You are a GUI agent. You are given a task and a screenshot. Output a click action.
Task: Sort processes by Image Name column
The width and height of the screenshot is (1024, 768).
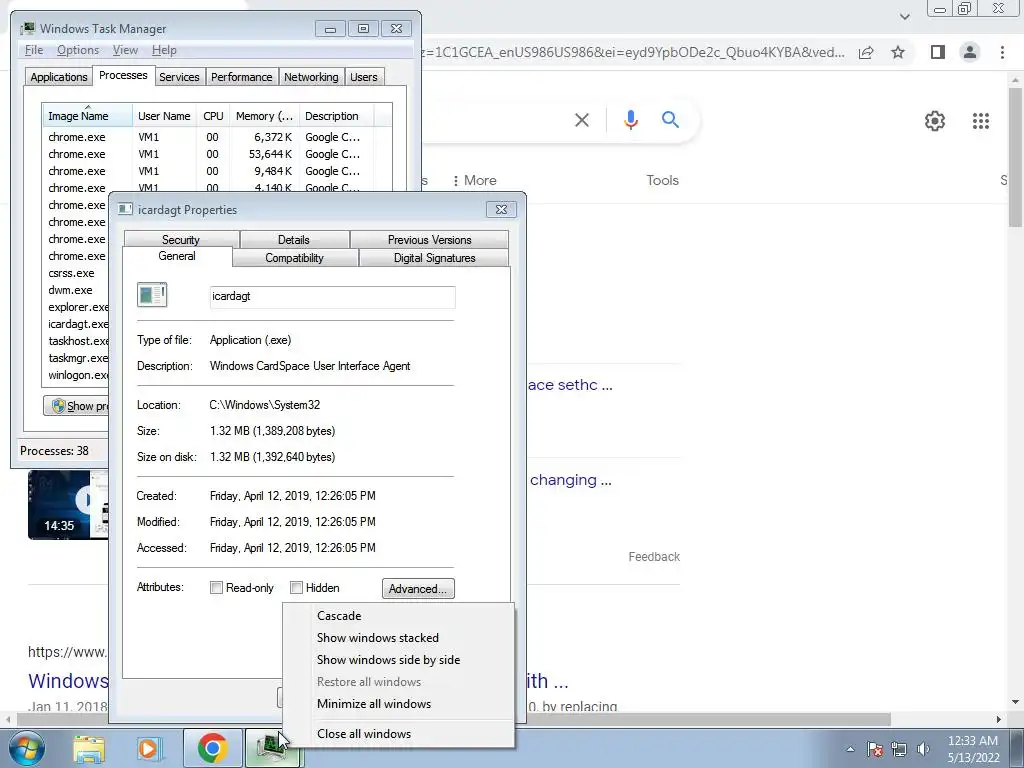(x=87, y=116)
